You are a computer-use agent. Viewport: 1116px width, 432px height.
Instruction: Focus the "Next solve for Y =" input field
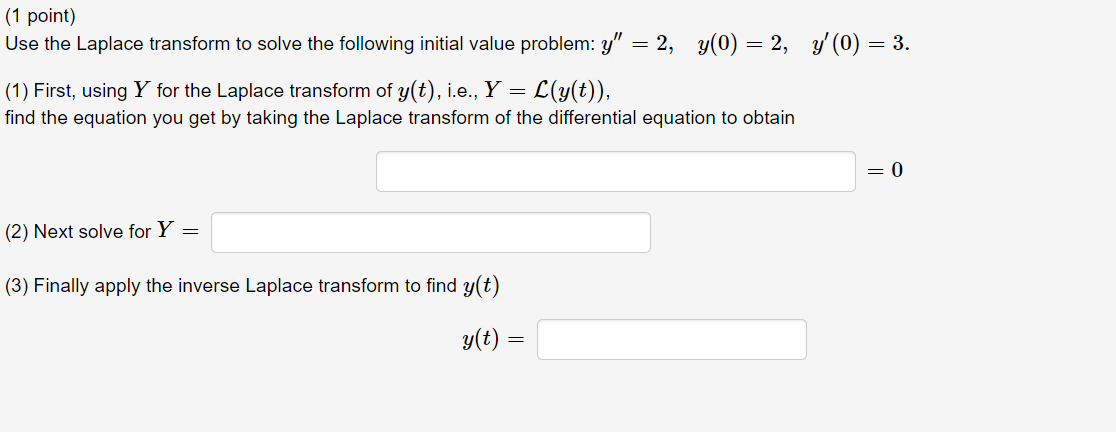(431, 233)
